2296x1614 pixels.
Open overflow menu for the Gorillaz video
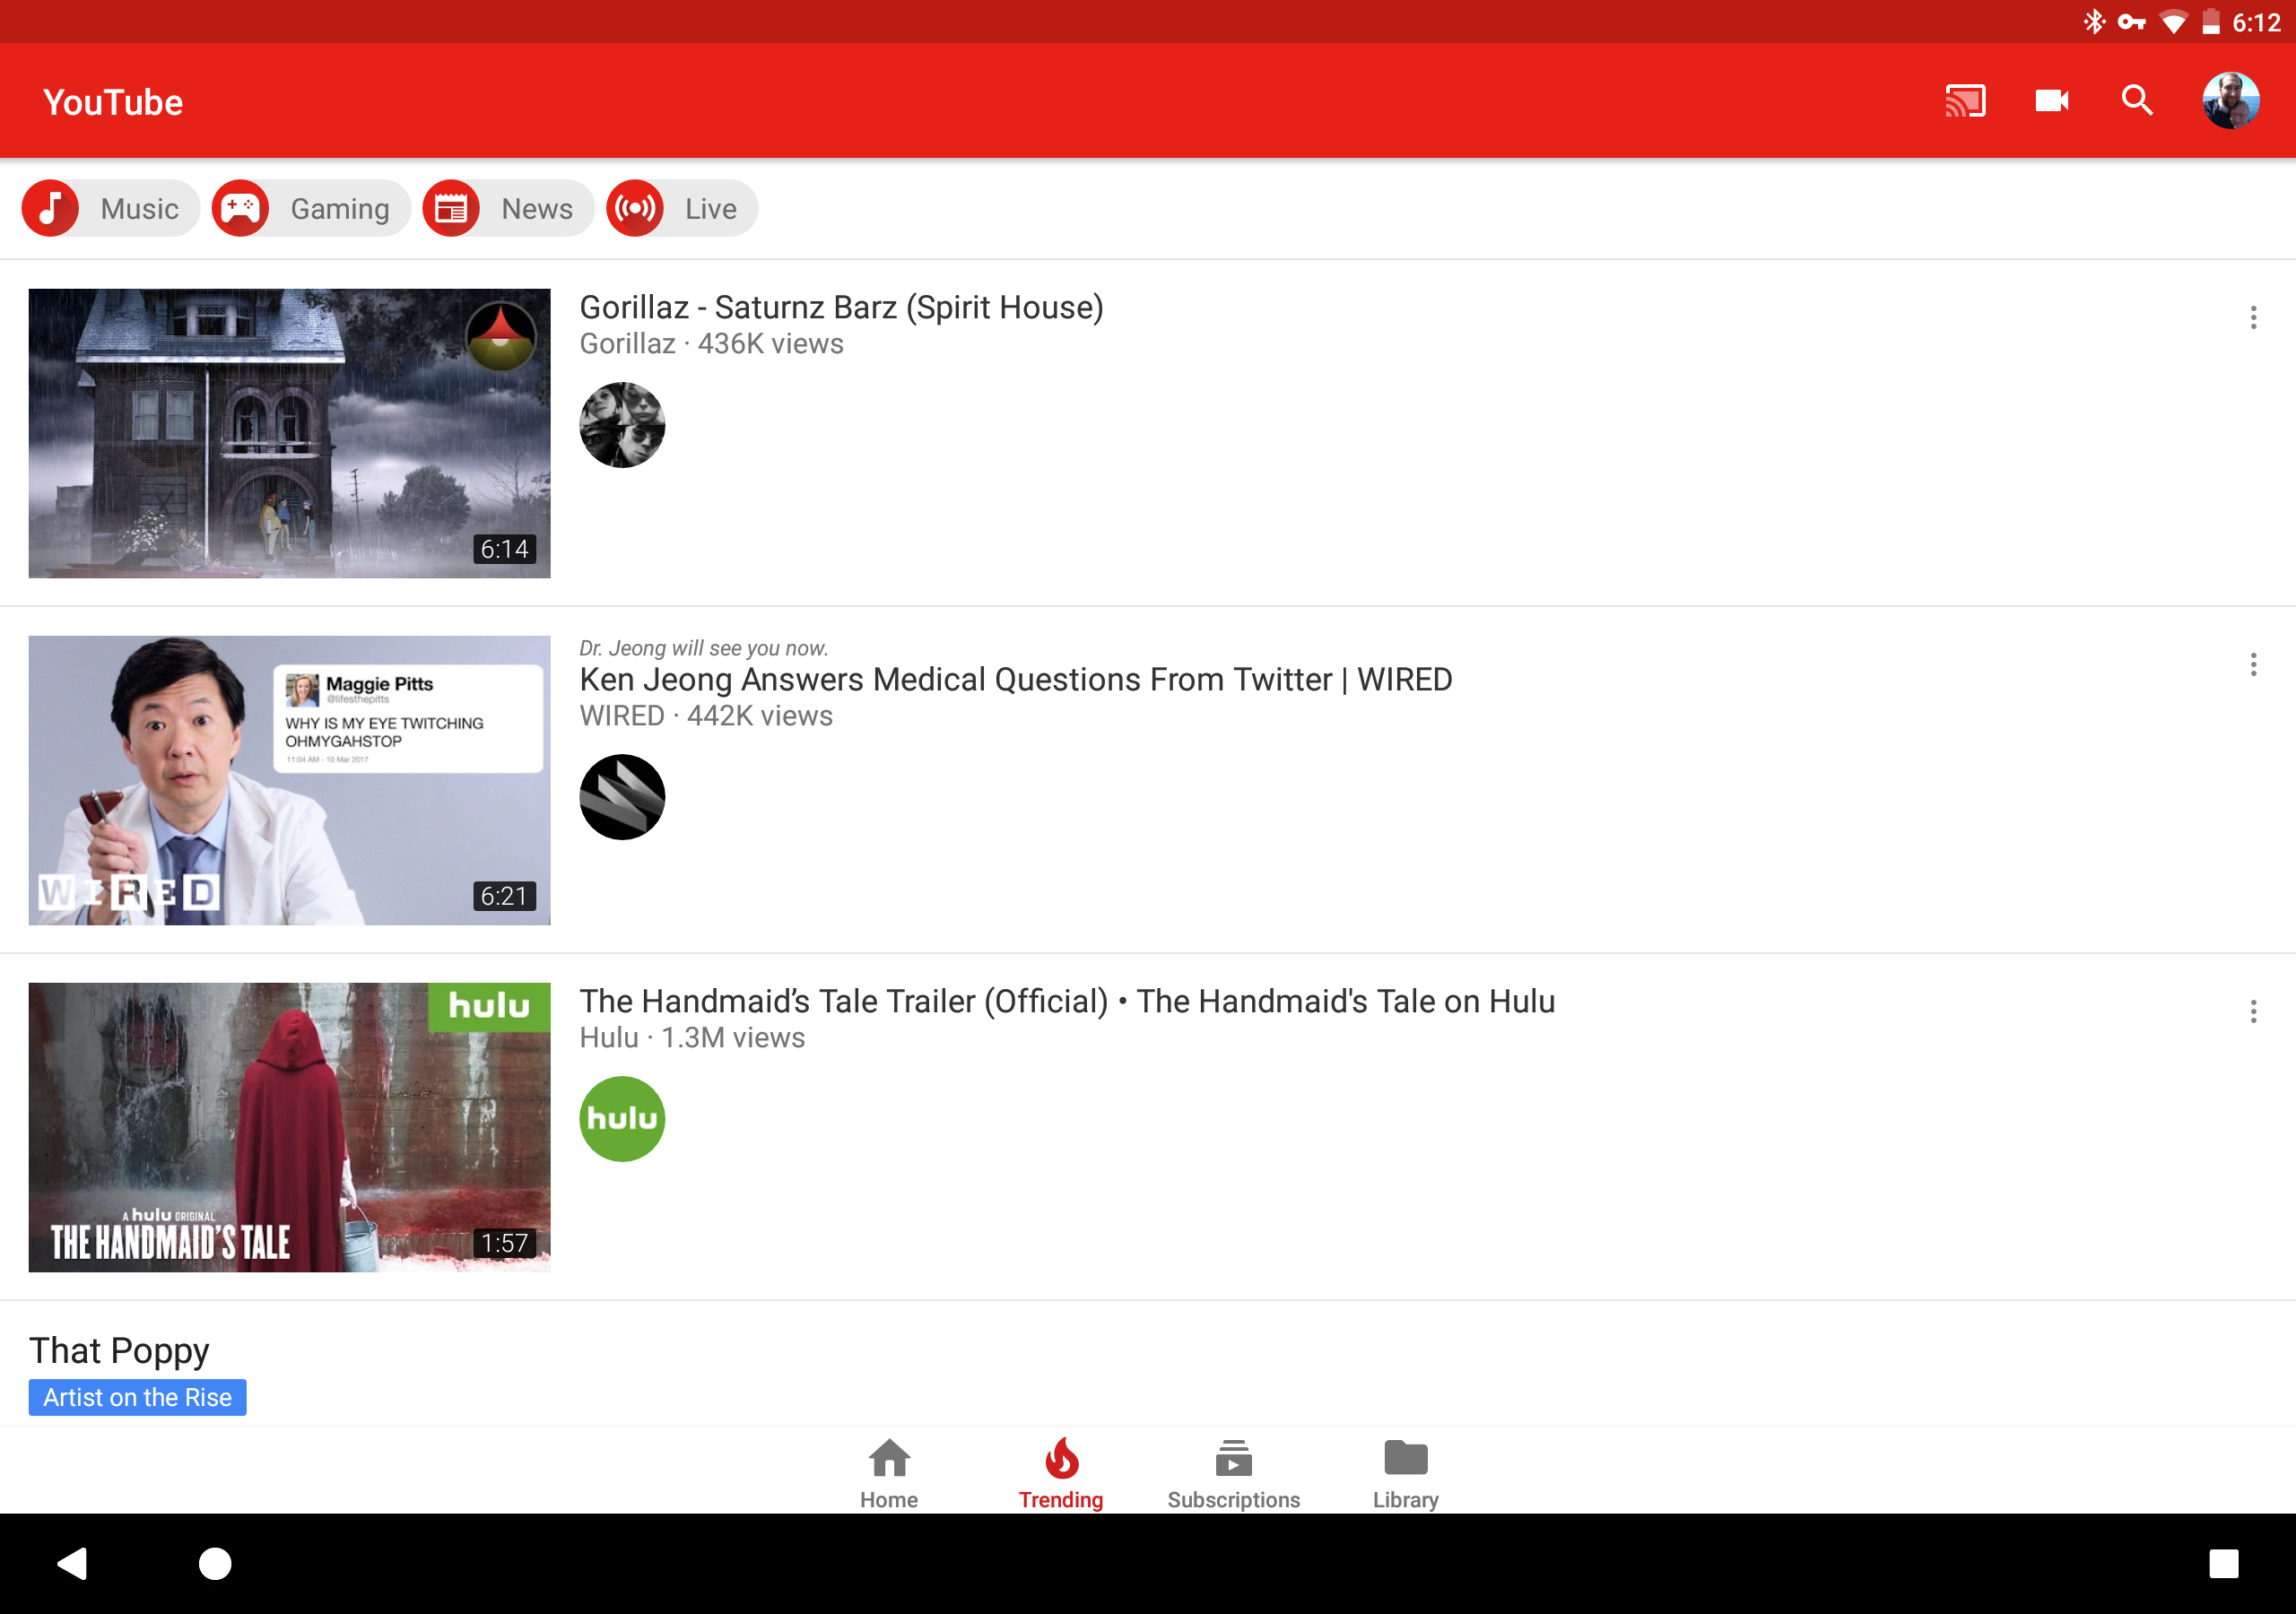pos(2253,317)
